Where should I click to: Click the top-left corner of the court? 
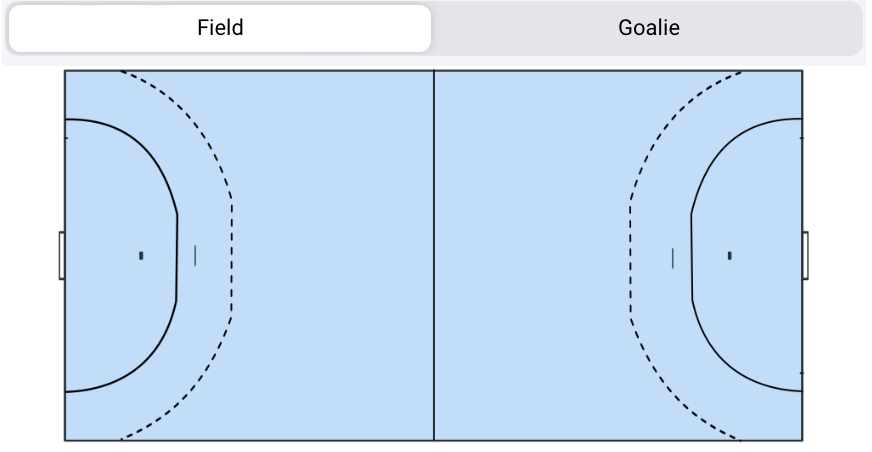[66, 72]
